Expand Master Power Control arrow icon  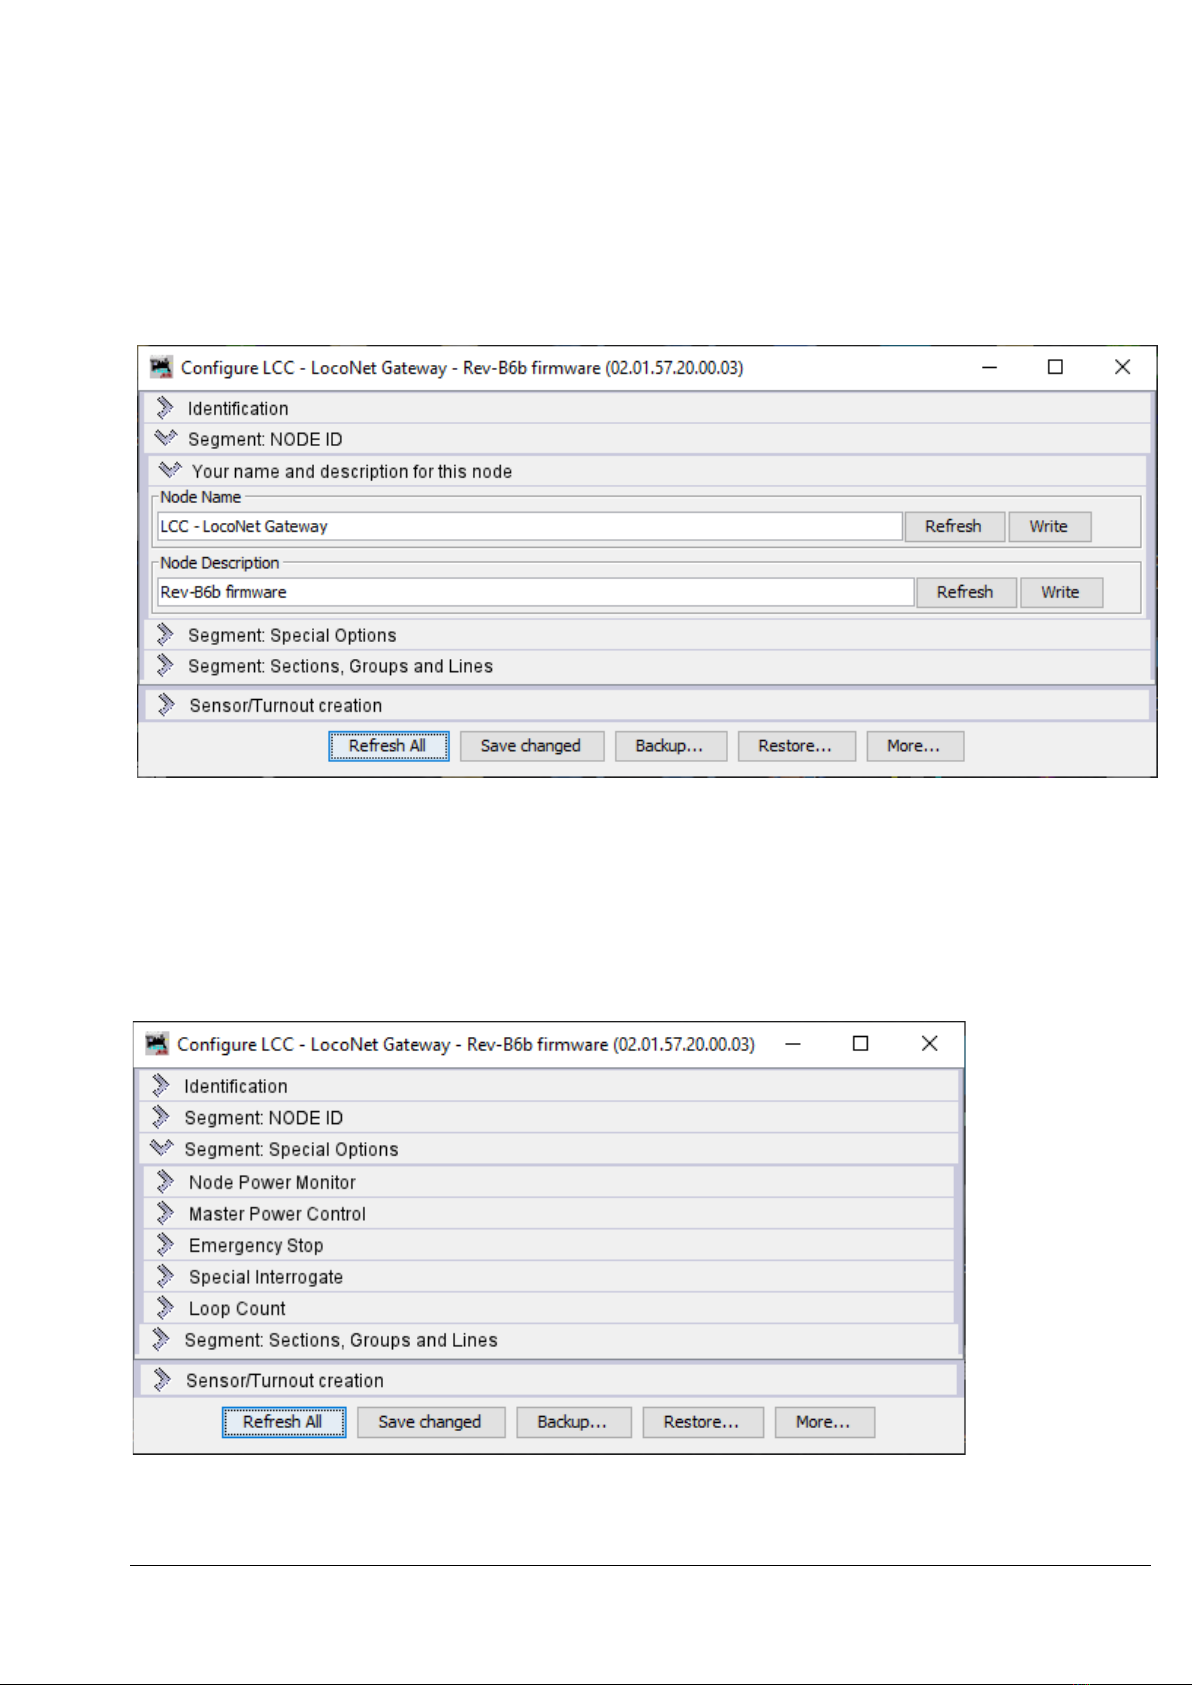coord(166,1213)
